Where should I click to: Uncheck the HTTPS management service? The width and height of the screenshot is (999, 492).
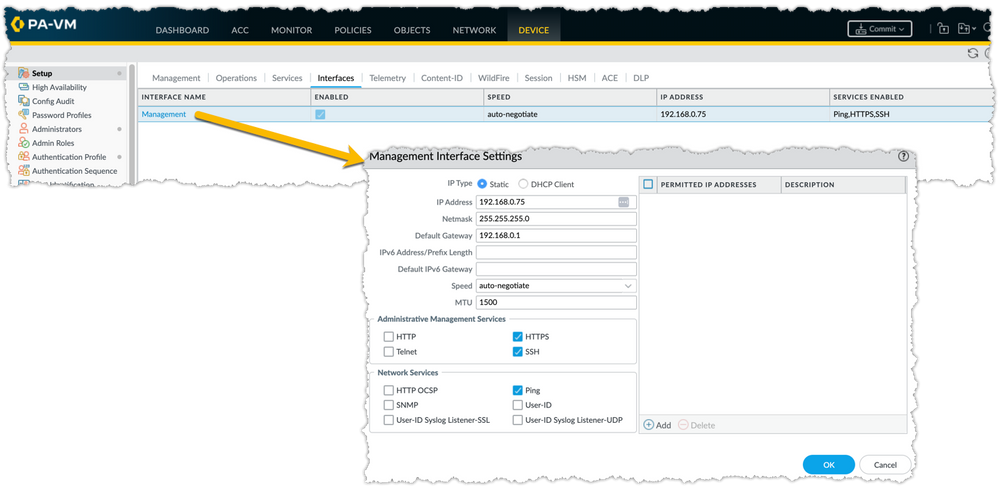pyautogui.click(x=518, y=336)
